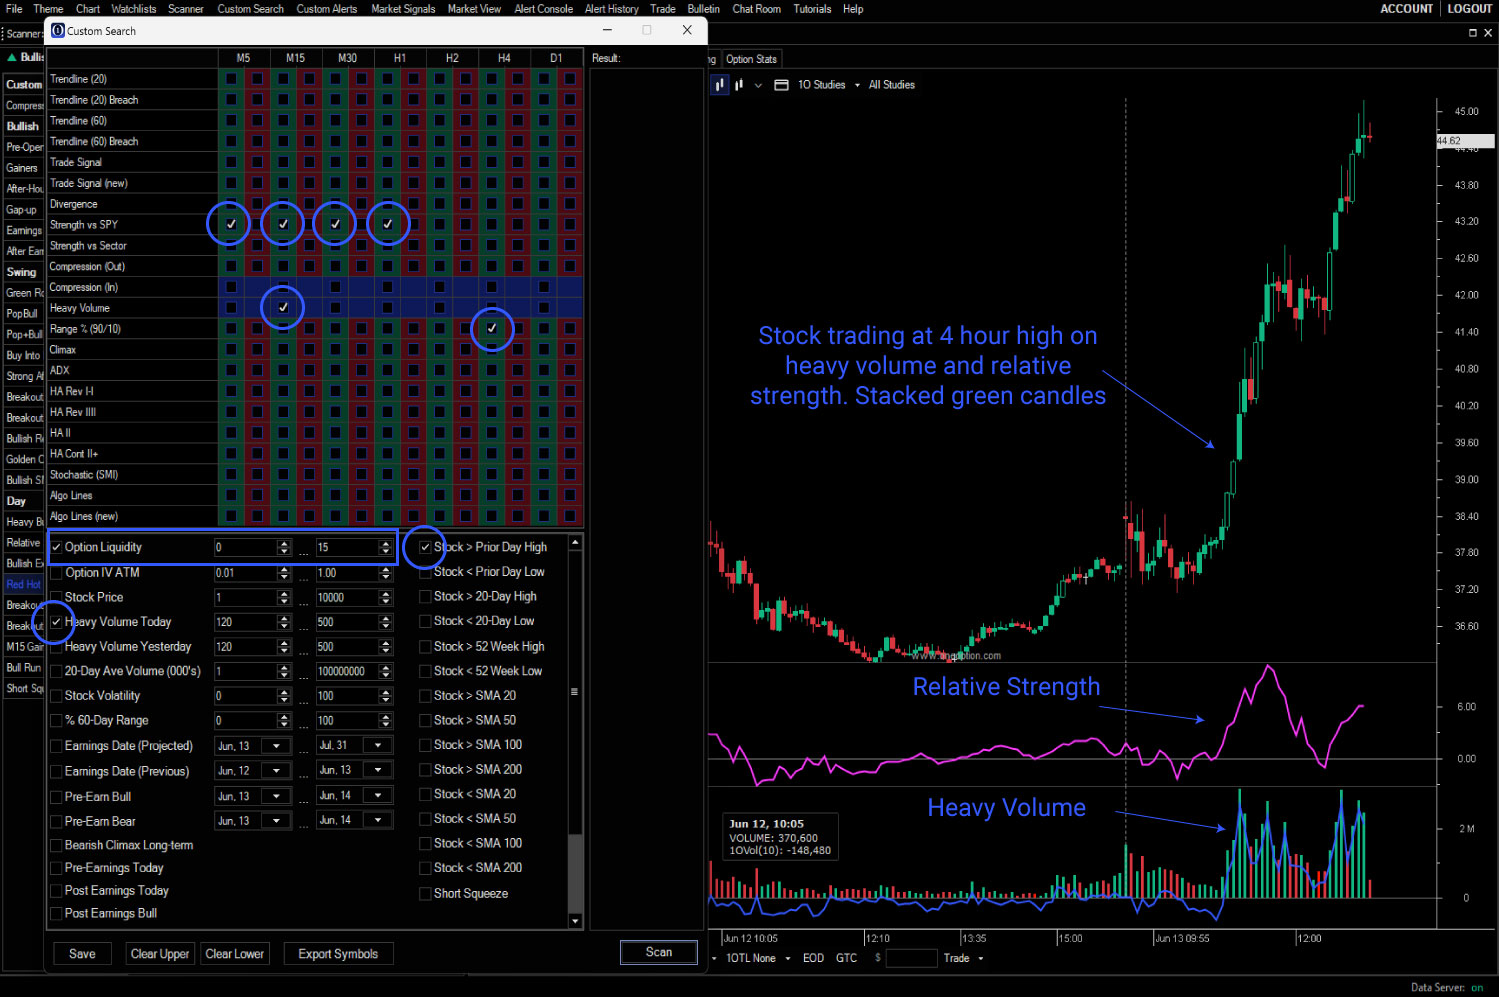Open the Market Signals menu
This screenshot has height=997, width=1499.
click(x=403, y=9)
